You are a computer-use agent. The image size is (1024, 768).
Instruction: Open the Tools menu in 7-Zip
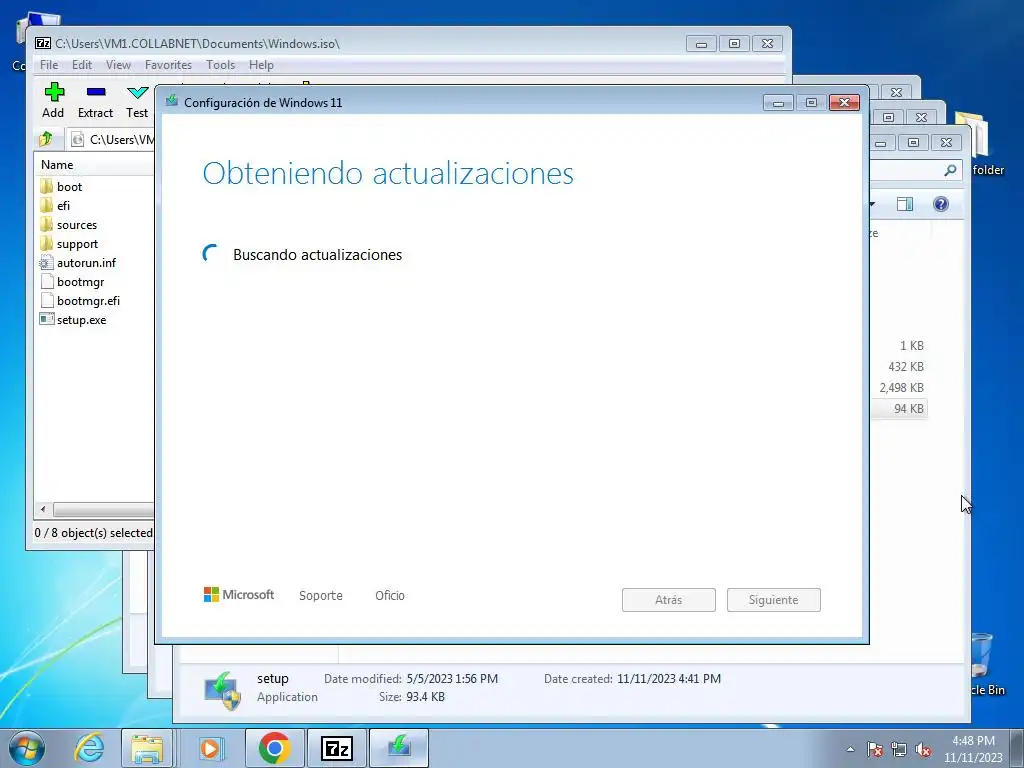(x=220, y=65)
